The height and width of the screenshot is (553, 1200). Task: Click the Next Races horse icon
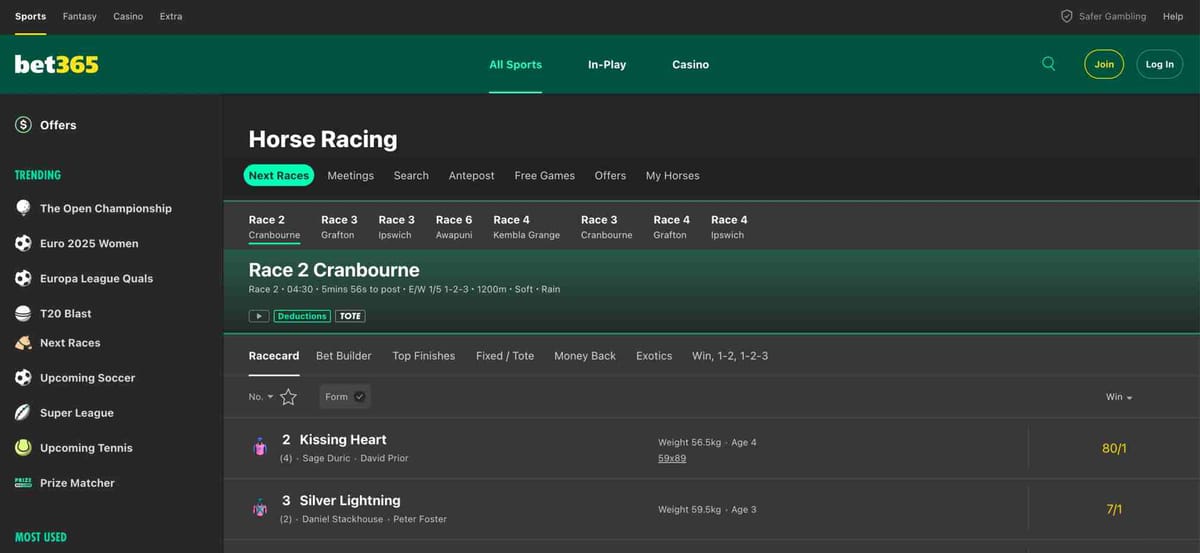pos(23,343)
